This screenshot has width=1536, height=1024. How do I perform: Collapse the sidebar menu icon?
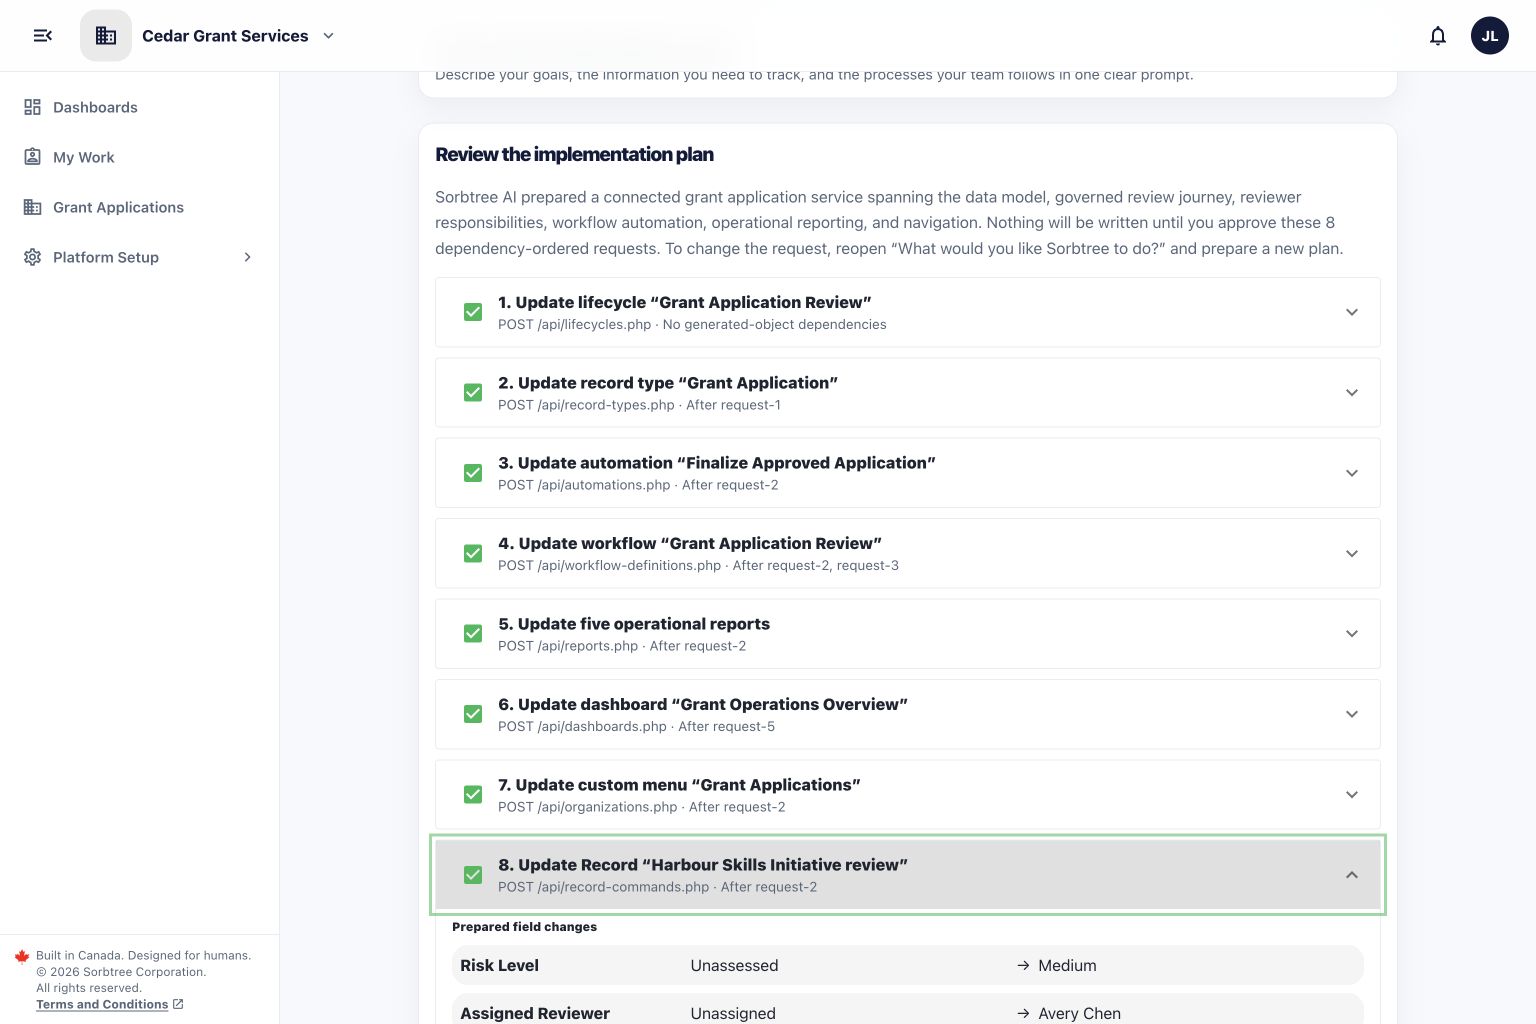(x=42, y=36)
